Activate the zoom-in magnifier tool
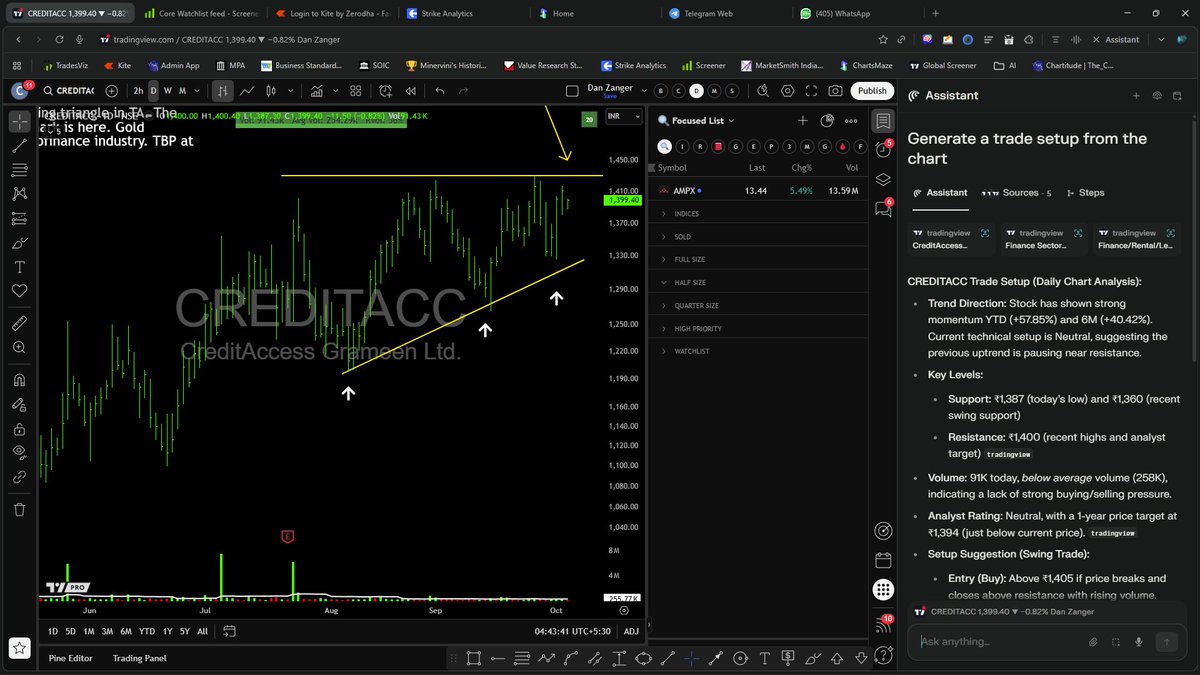1200x675 pixels. coord(19,348)
